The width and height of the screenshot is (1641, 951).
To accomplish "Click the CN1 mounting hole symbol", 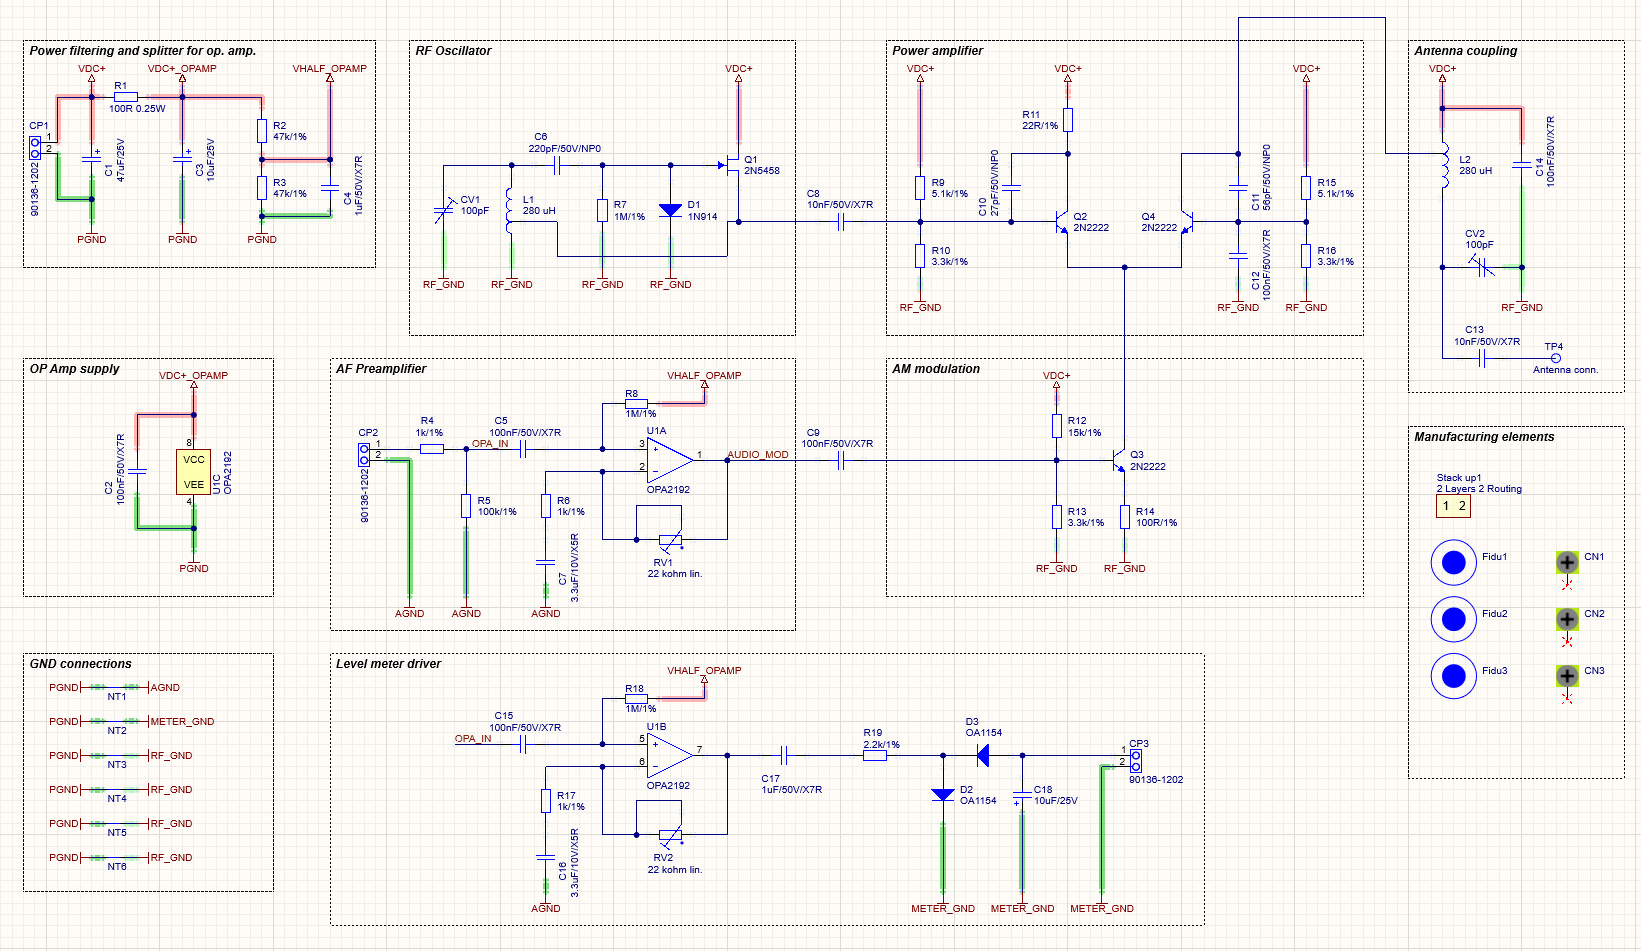I will [x=1568, y=562].
